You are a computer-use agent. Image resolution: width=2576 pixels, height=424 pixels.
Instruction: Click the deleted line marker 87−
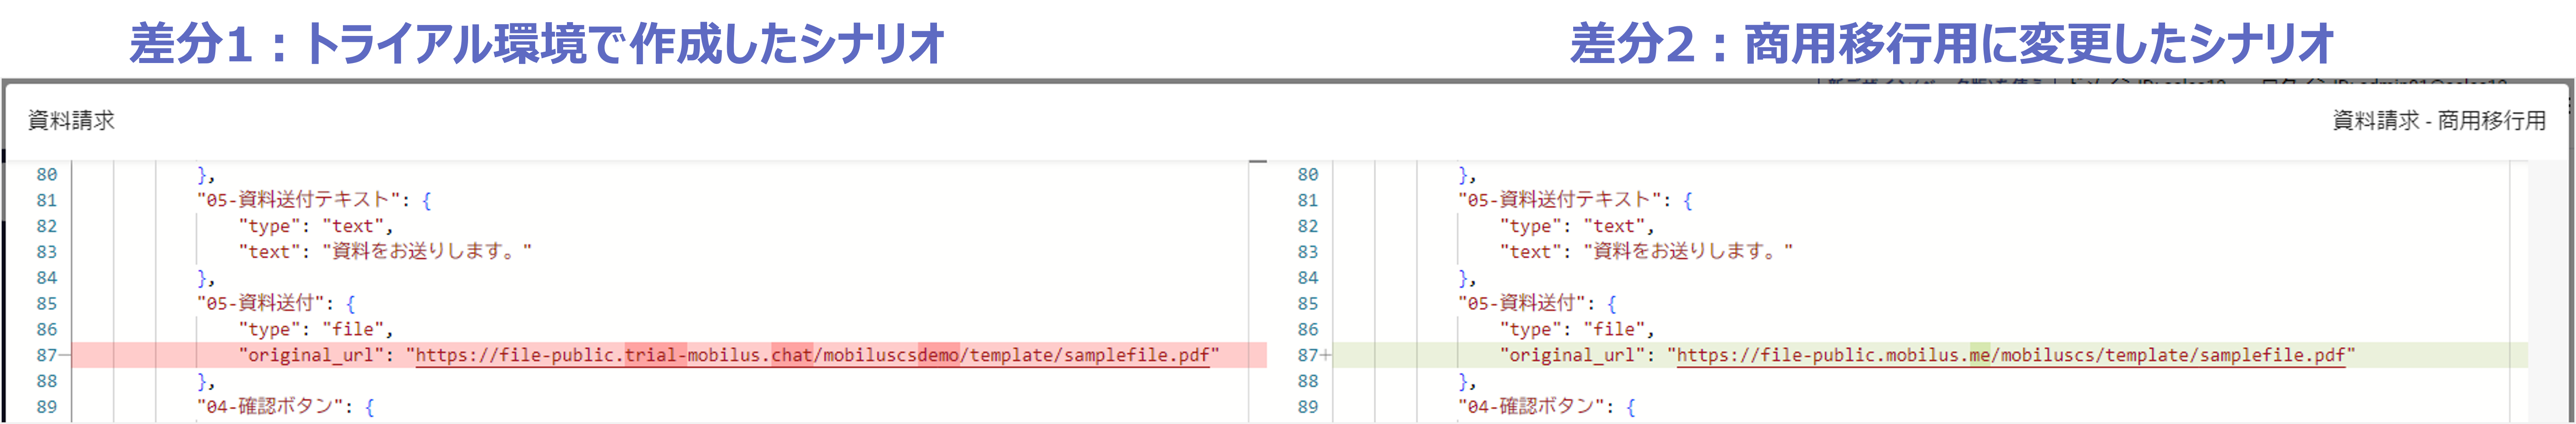pos(52,355)
